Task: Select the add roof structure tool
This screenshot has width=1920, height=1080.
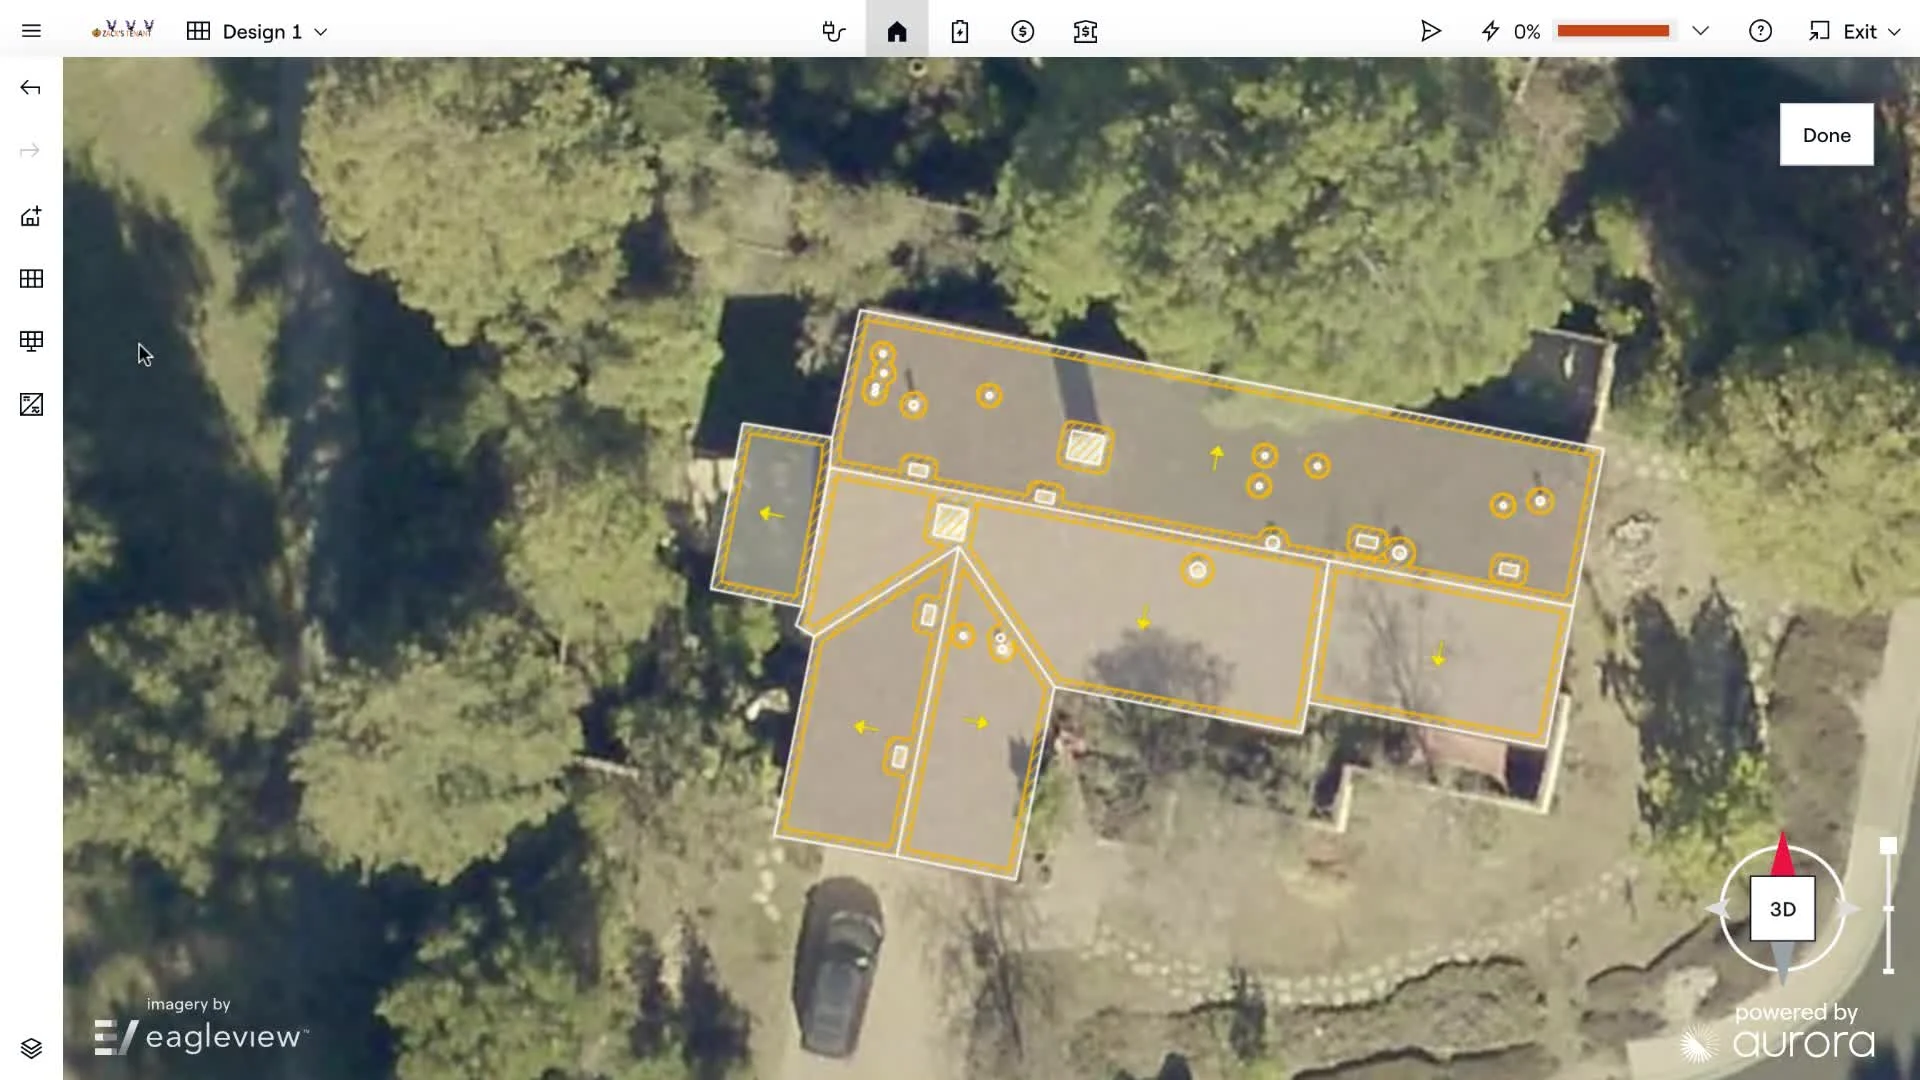Action: coord(31,217)
